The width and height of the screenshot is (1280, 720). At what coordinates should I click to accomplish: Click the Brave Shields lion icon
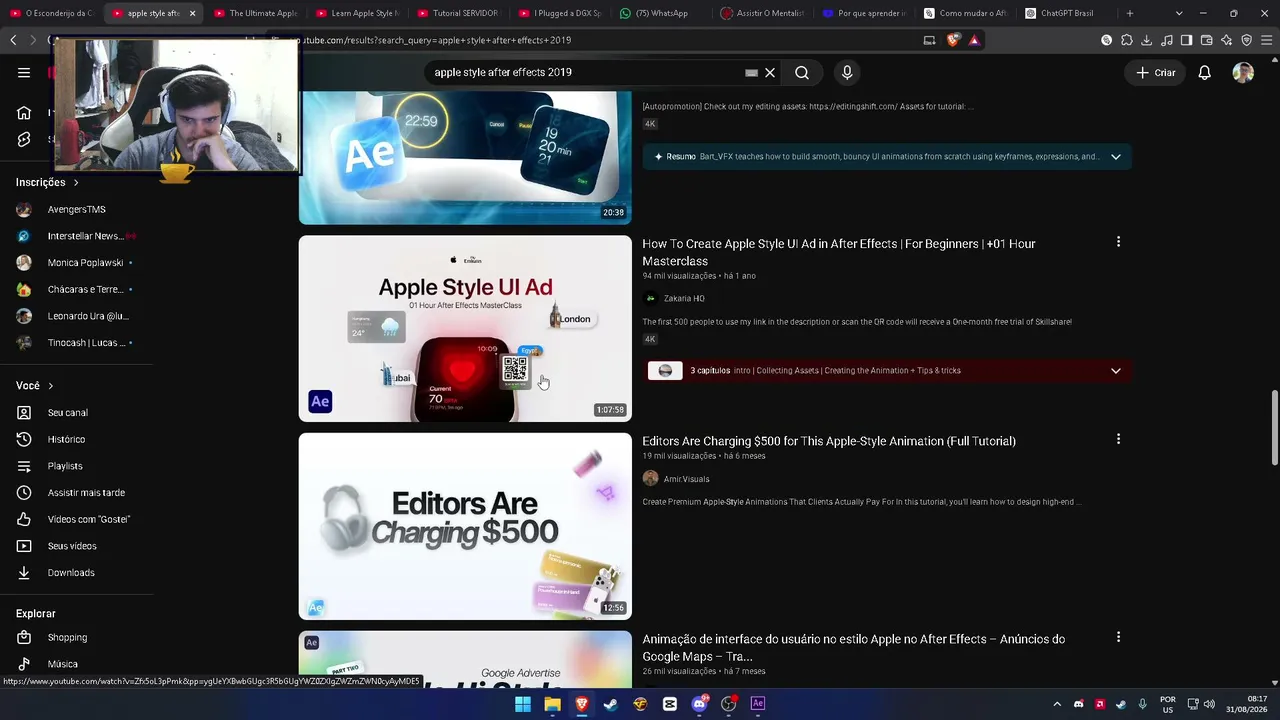click(953, 40)
